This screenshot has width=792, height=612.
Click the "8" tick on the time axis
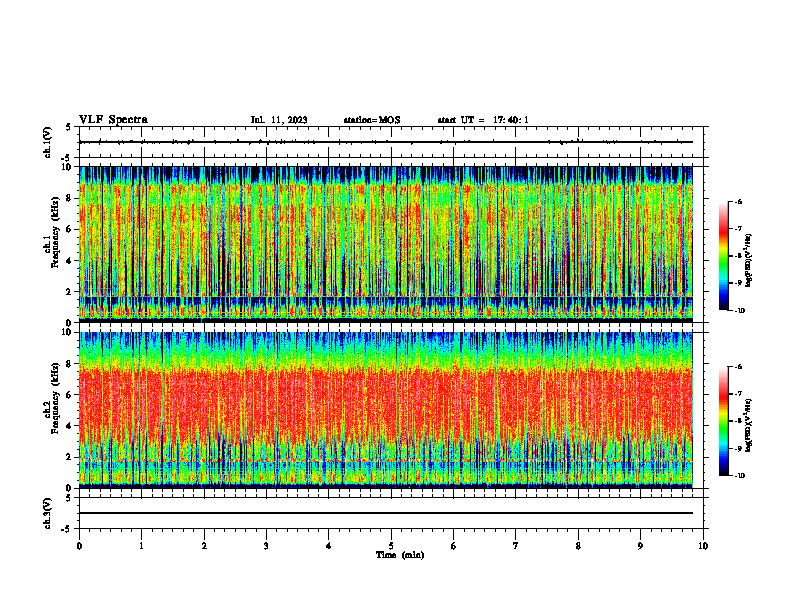pyautogui.click(x=578, y=546)
